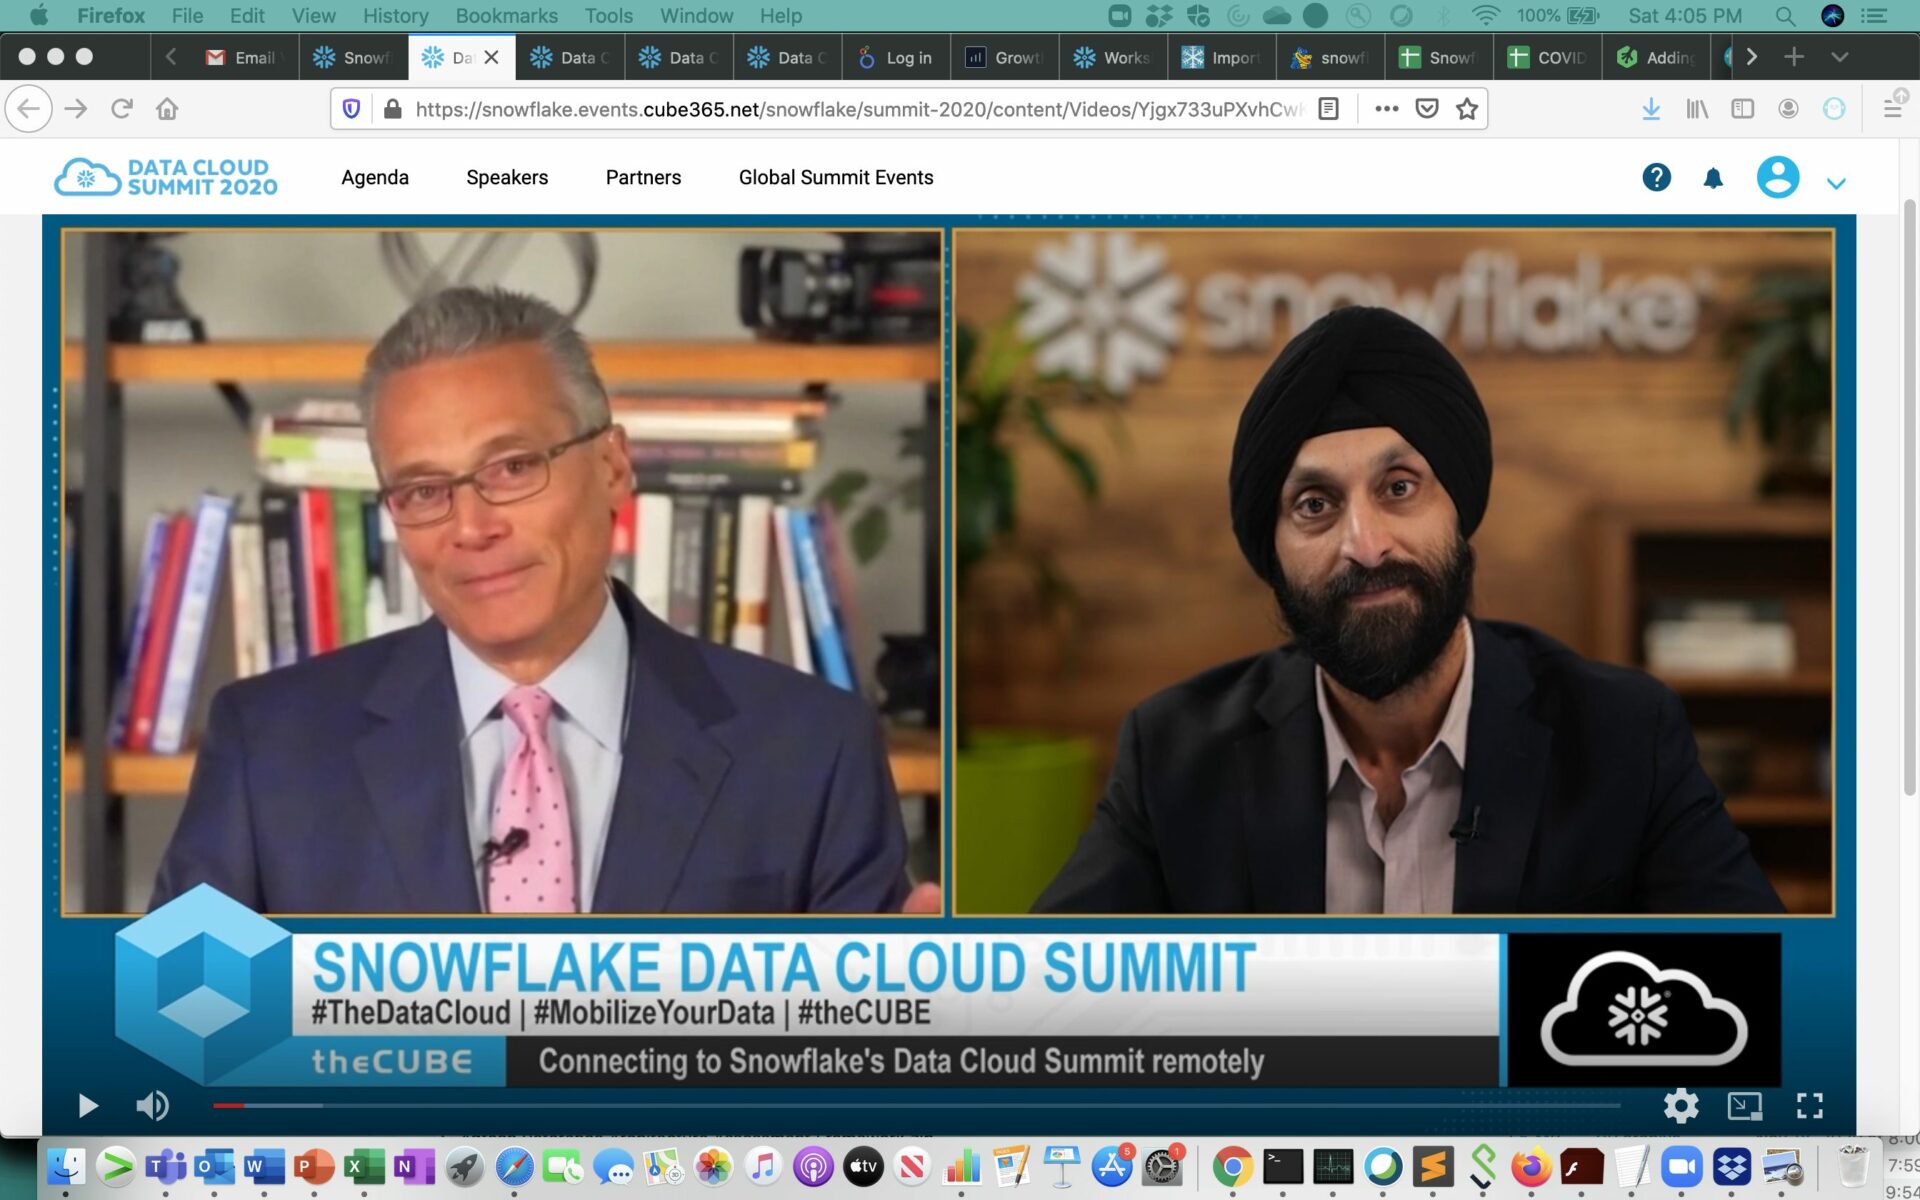Expand the profile dropdown chevron
The height and width of the screenshot is (1200, 1920).
coord(1836,183)
